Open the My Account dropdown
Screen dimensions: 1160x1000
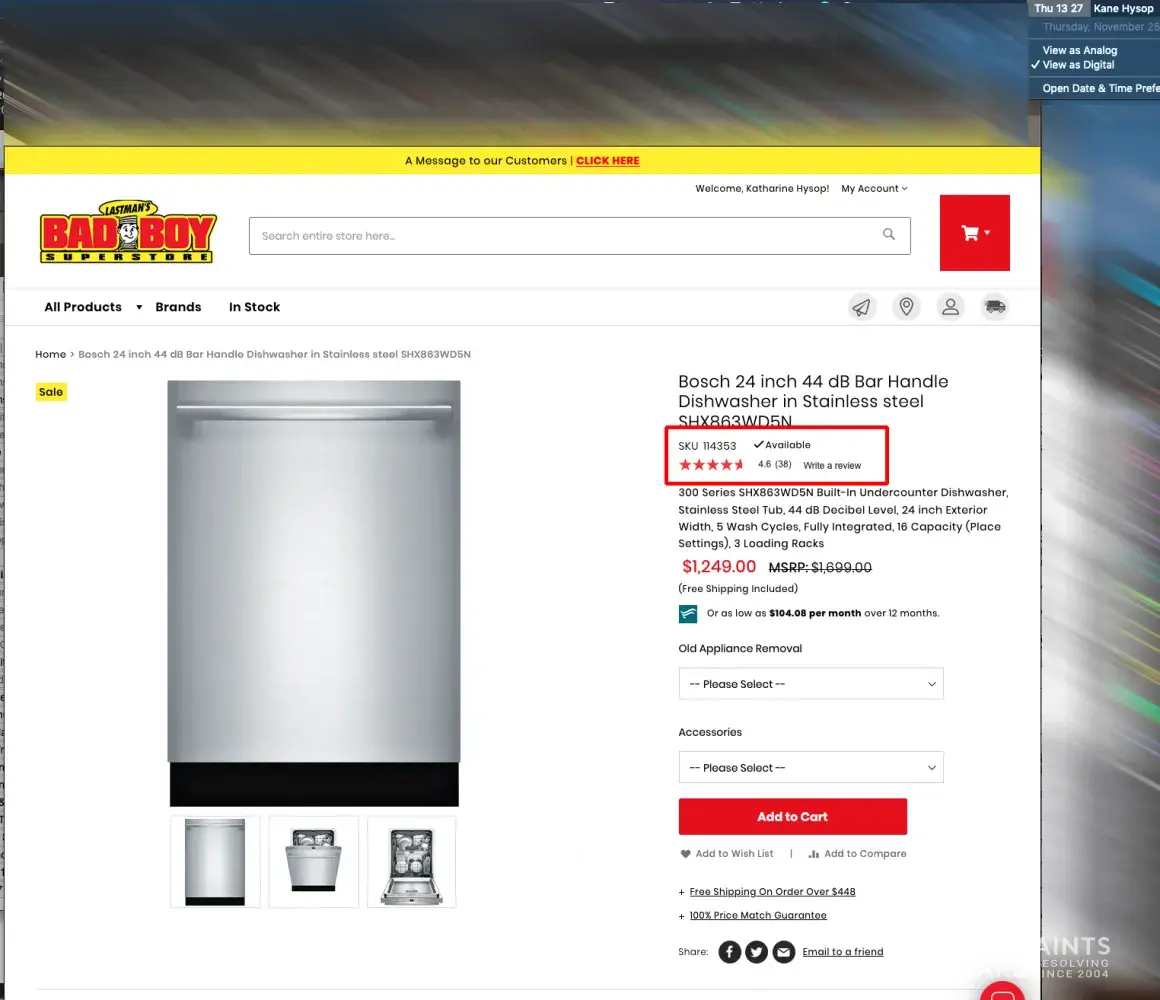tap(874, 189)
